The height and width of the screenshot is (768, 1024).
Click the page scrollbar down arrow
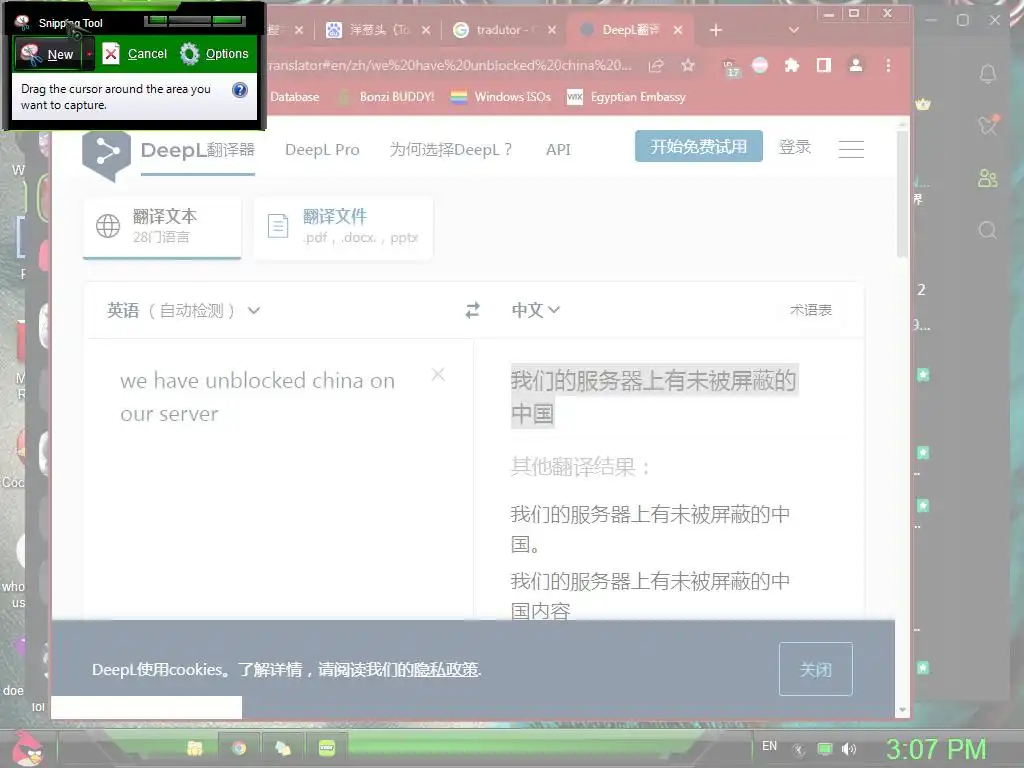coord(903,710)
